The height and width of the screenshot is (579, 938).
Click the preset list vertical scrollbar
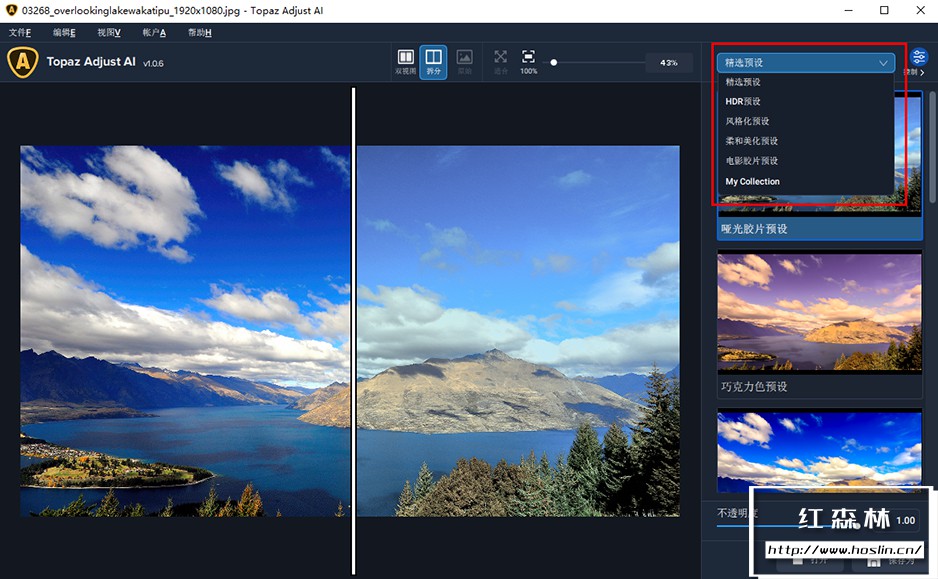point(932,147)
